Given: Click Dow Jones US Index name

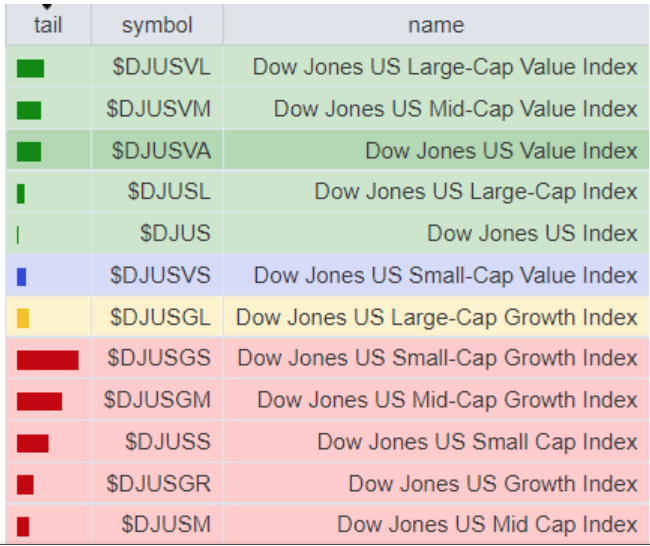Looking at the screenshot, I should (x=532, y=234).
